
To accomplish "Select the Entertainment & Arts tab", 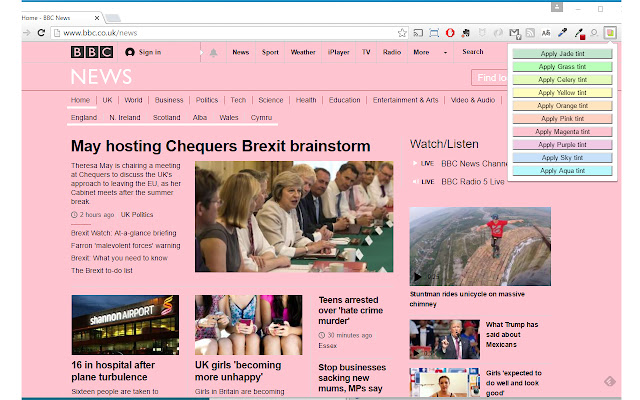I will pyautogui.click(x=405, y=100).
